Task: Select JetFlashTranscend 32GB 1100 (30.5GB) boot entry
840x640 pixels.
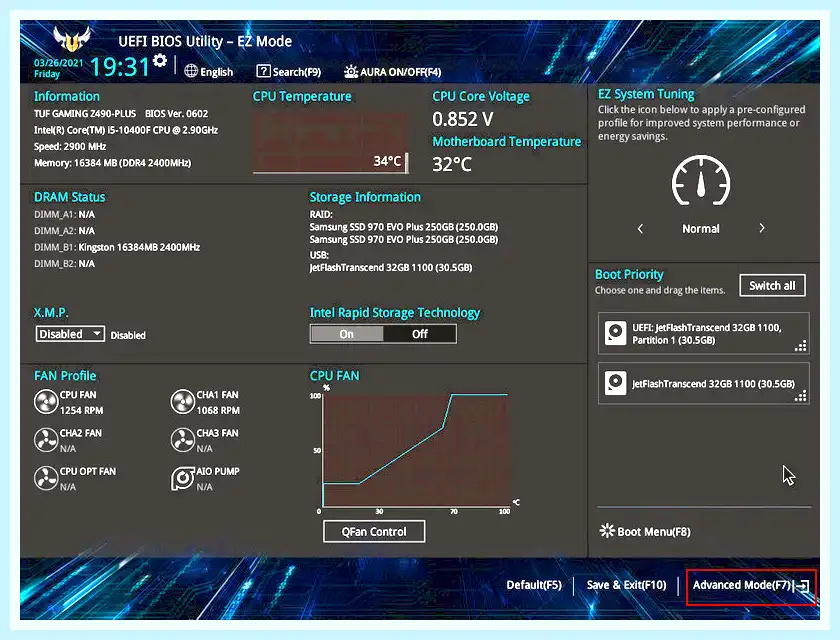Action: [703, 383]
